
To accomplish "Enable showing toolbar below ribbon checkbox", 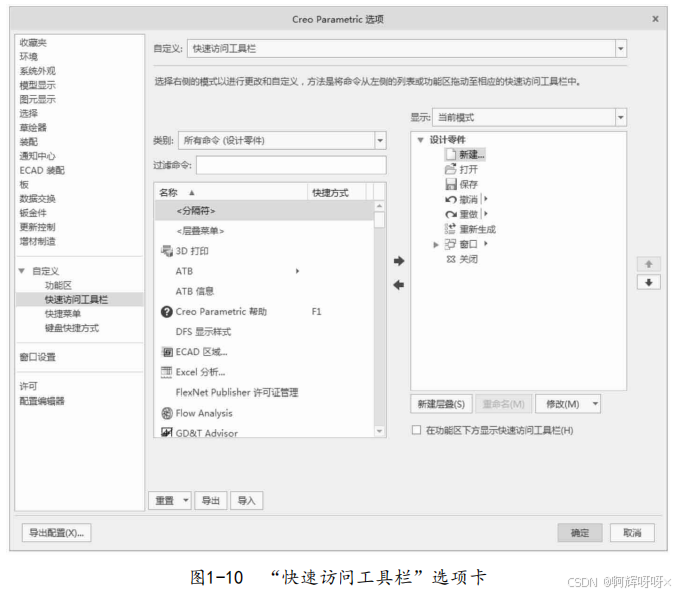I will 416,430.
